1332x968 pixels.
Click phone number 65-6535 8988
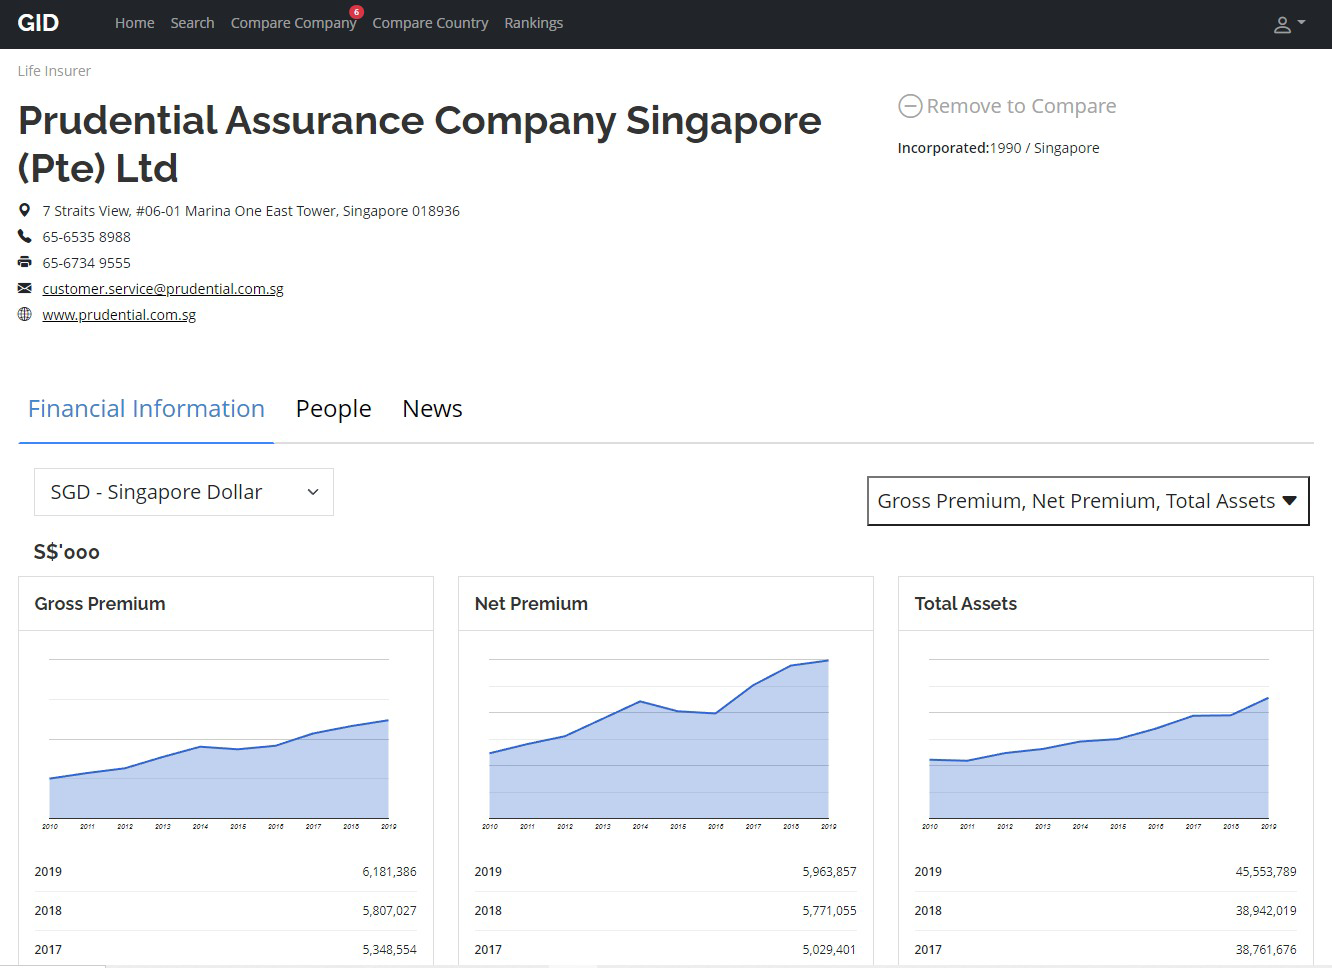point(86,237)
